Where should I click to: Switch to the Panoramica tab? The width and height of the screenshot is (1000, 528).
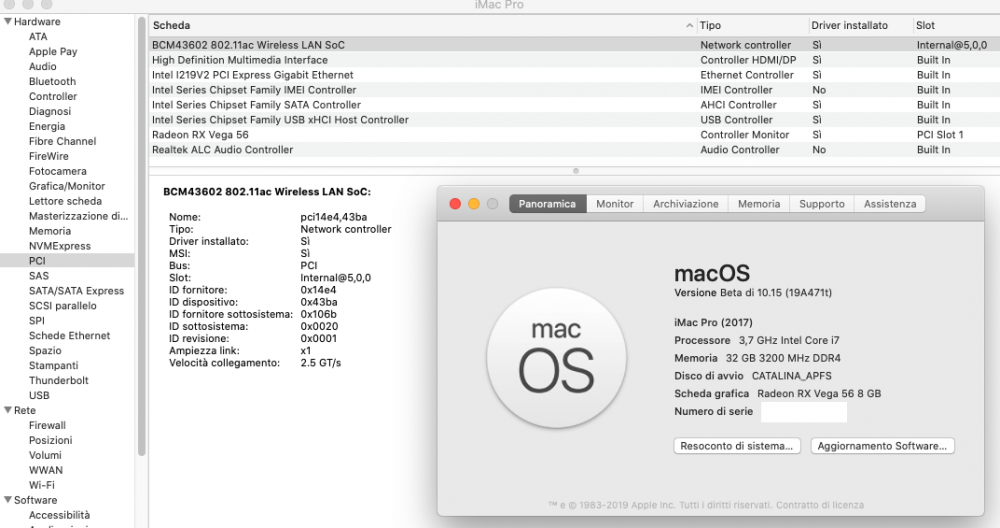coord(547,204)
